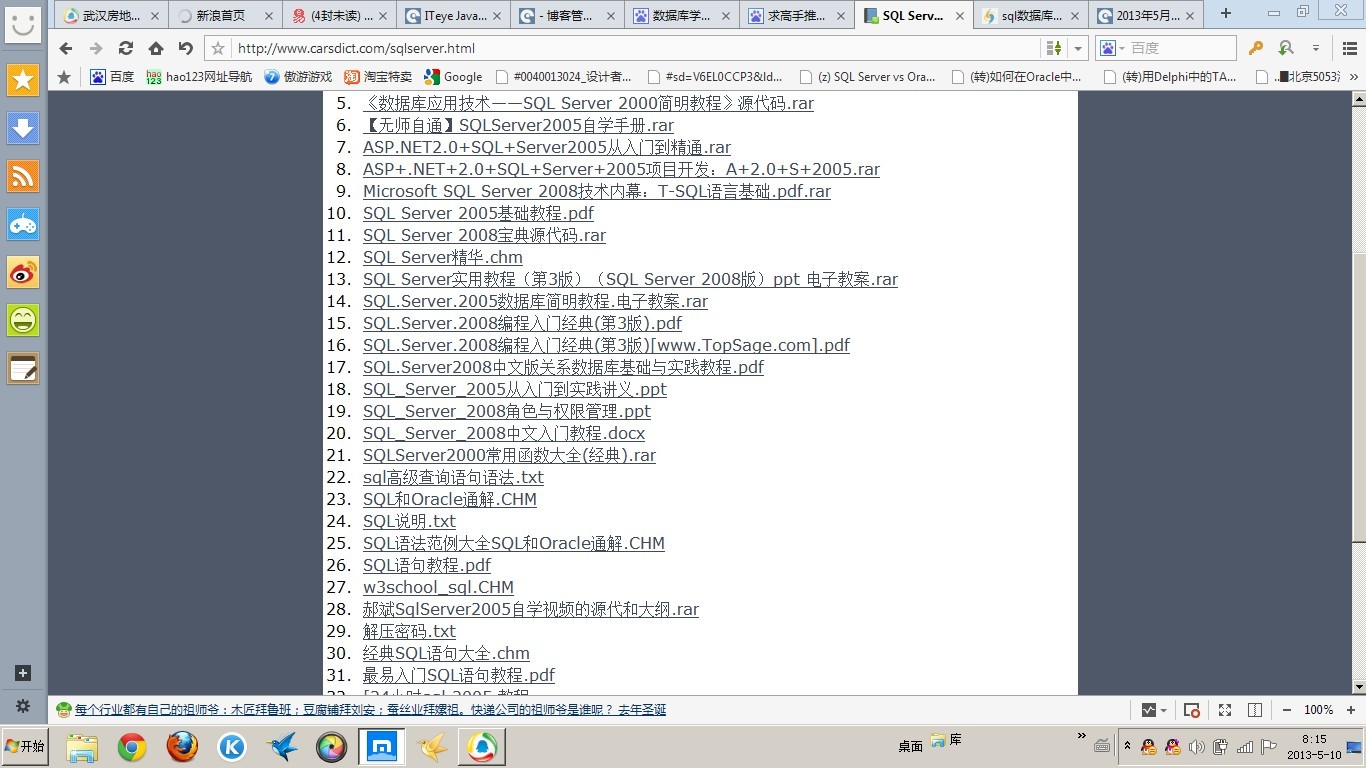This screenshot has width=1366, height=768.
Task: Add a new sidebar extension with plus
Action: (x=23, y=673)
